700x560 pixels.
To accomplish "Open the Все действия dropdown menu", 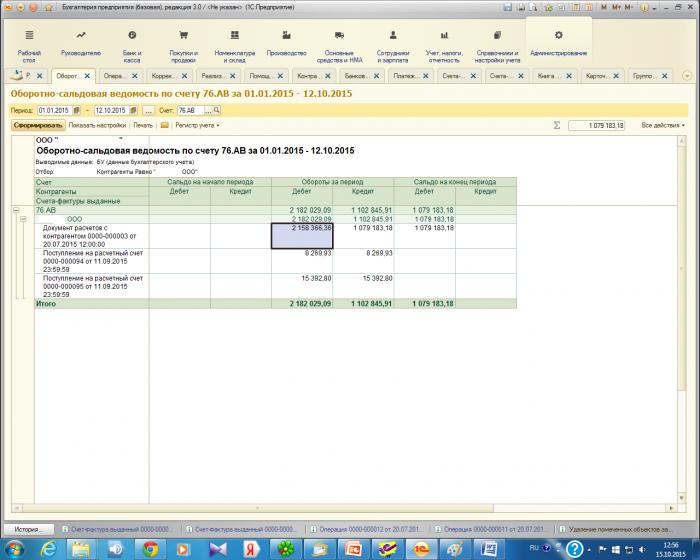I will coord(663,125).
